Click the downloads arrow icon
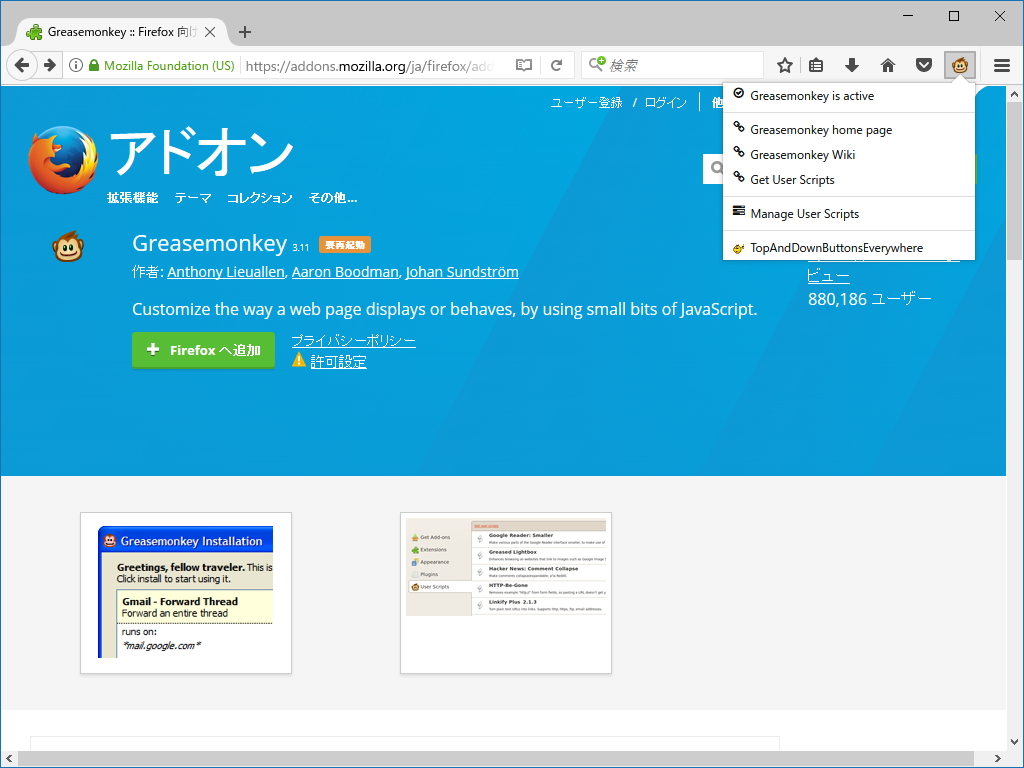 click(x=851, y=64)
